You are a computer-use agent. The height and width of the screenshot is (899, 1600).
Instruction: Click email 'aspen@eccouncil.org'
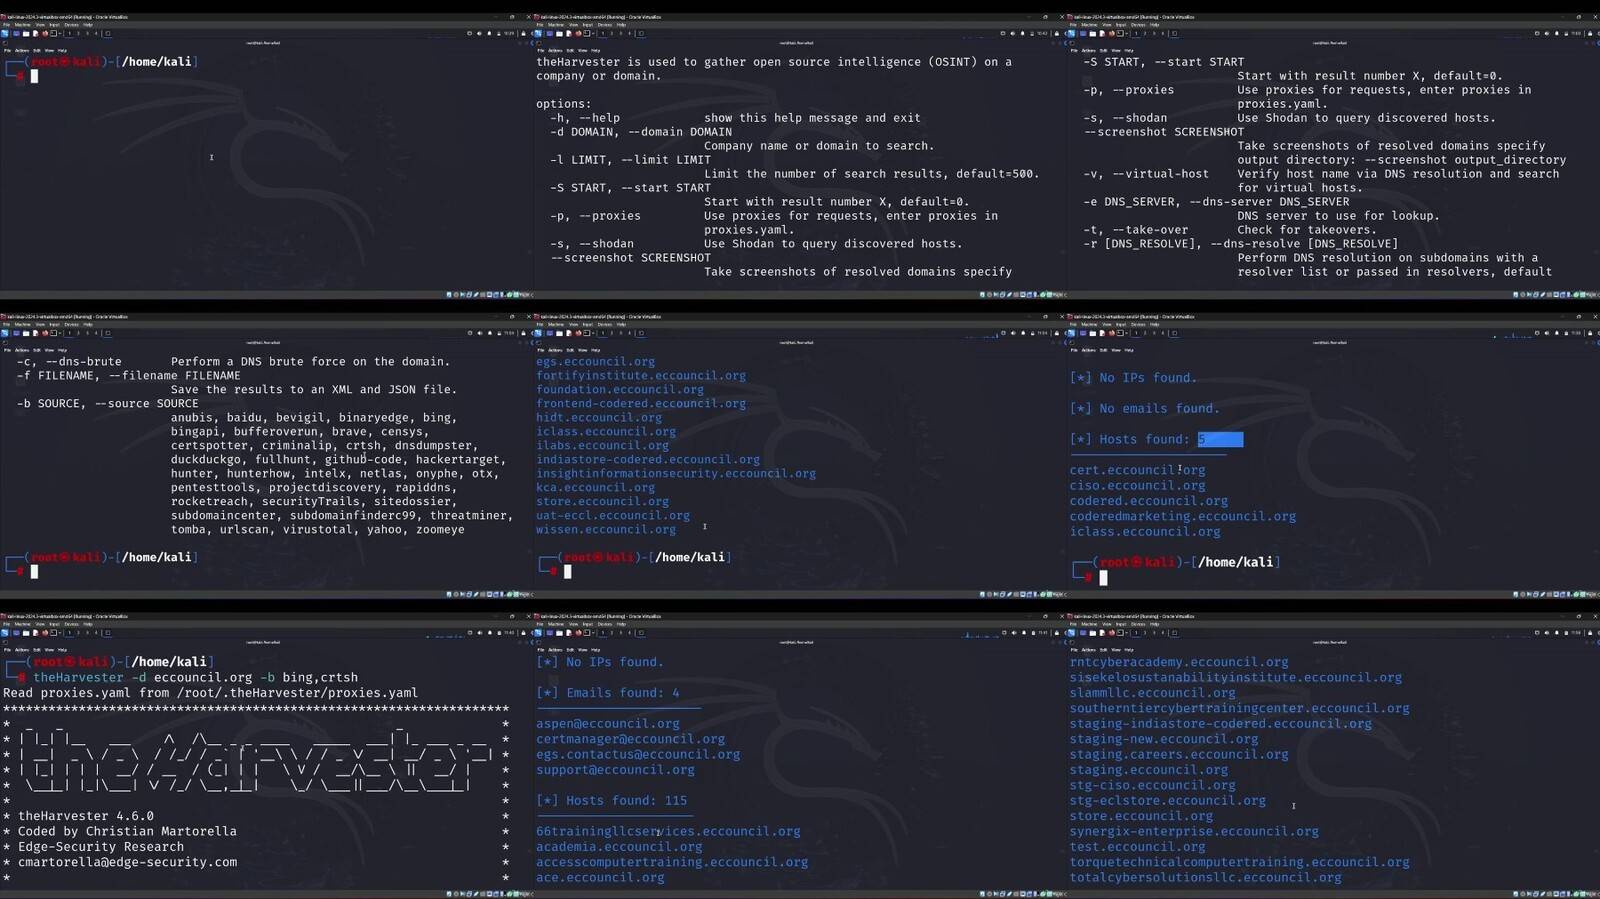point(608,724)
